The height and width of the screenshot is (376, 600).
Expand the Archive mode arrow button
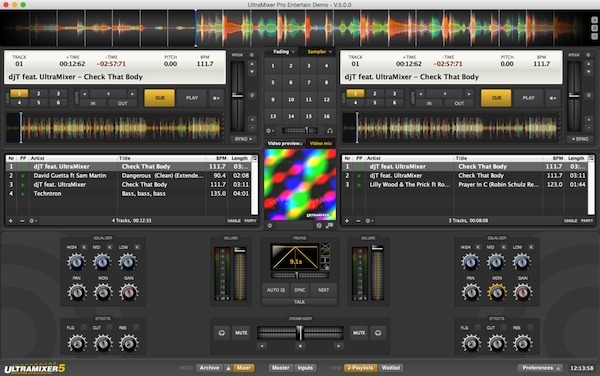pos(228,368)
